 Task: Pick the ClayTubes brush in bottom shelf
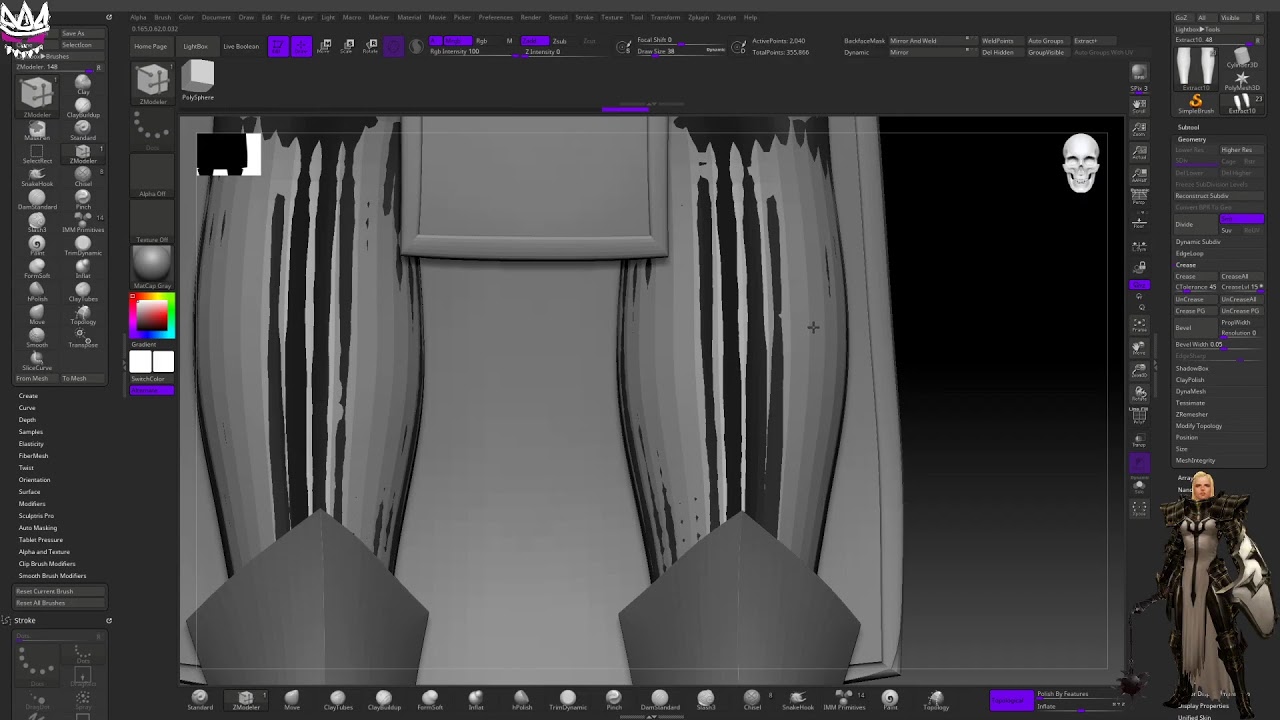[338, 699]
